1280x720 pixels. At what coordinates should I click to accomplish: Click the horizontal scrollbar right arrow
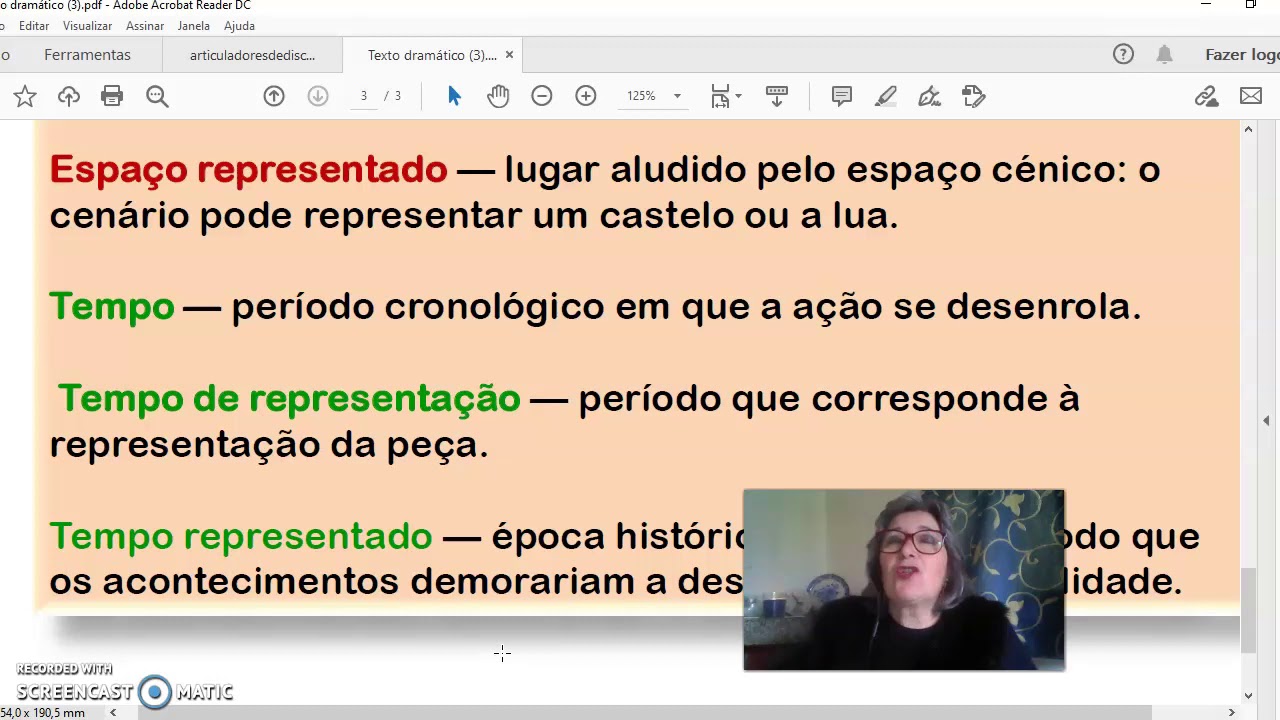1232,712
